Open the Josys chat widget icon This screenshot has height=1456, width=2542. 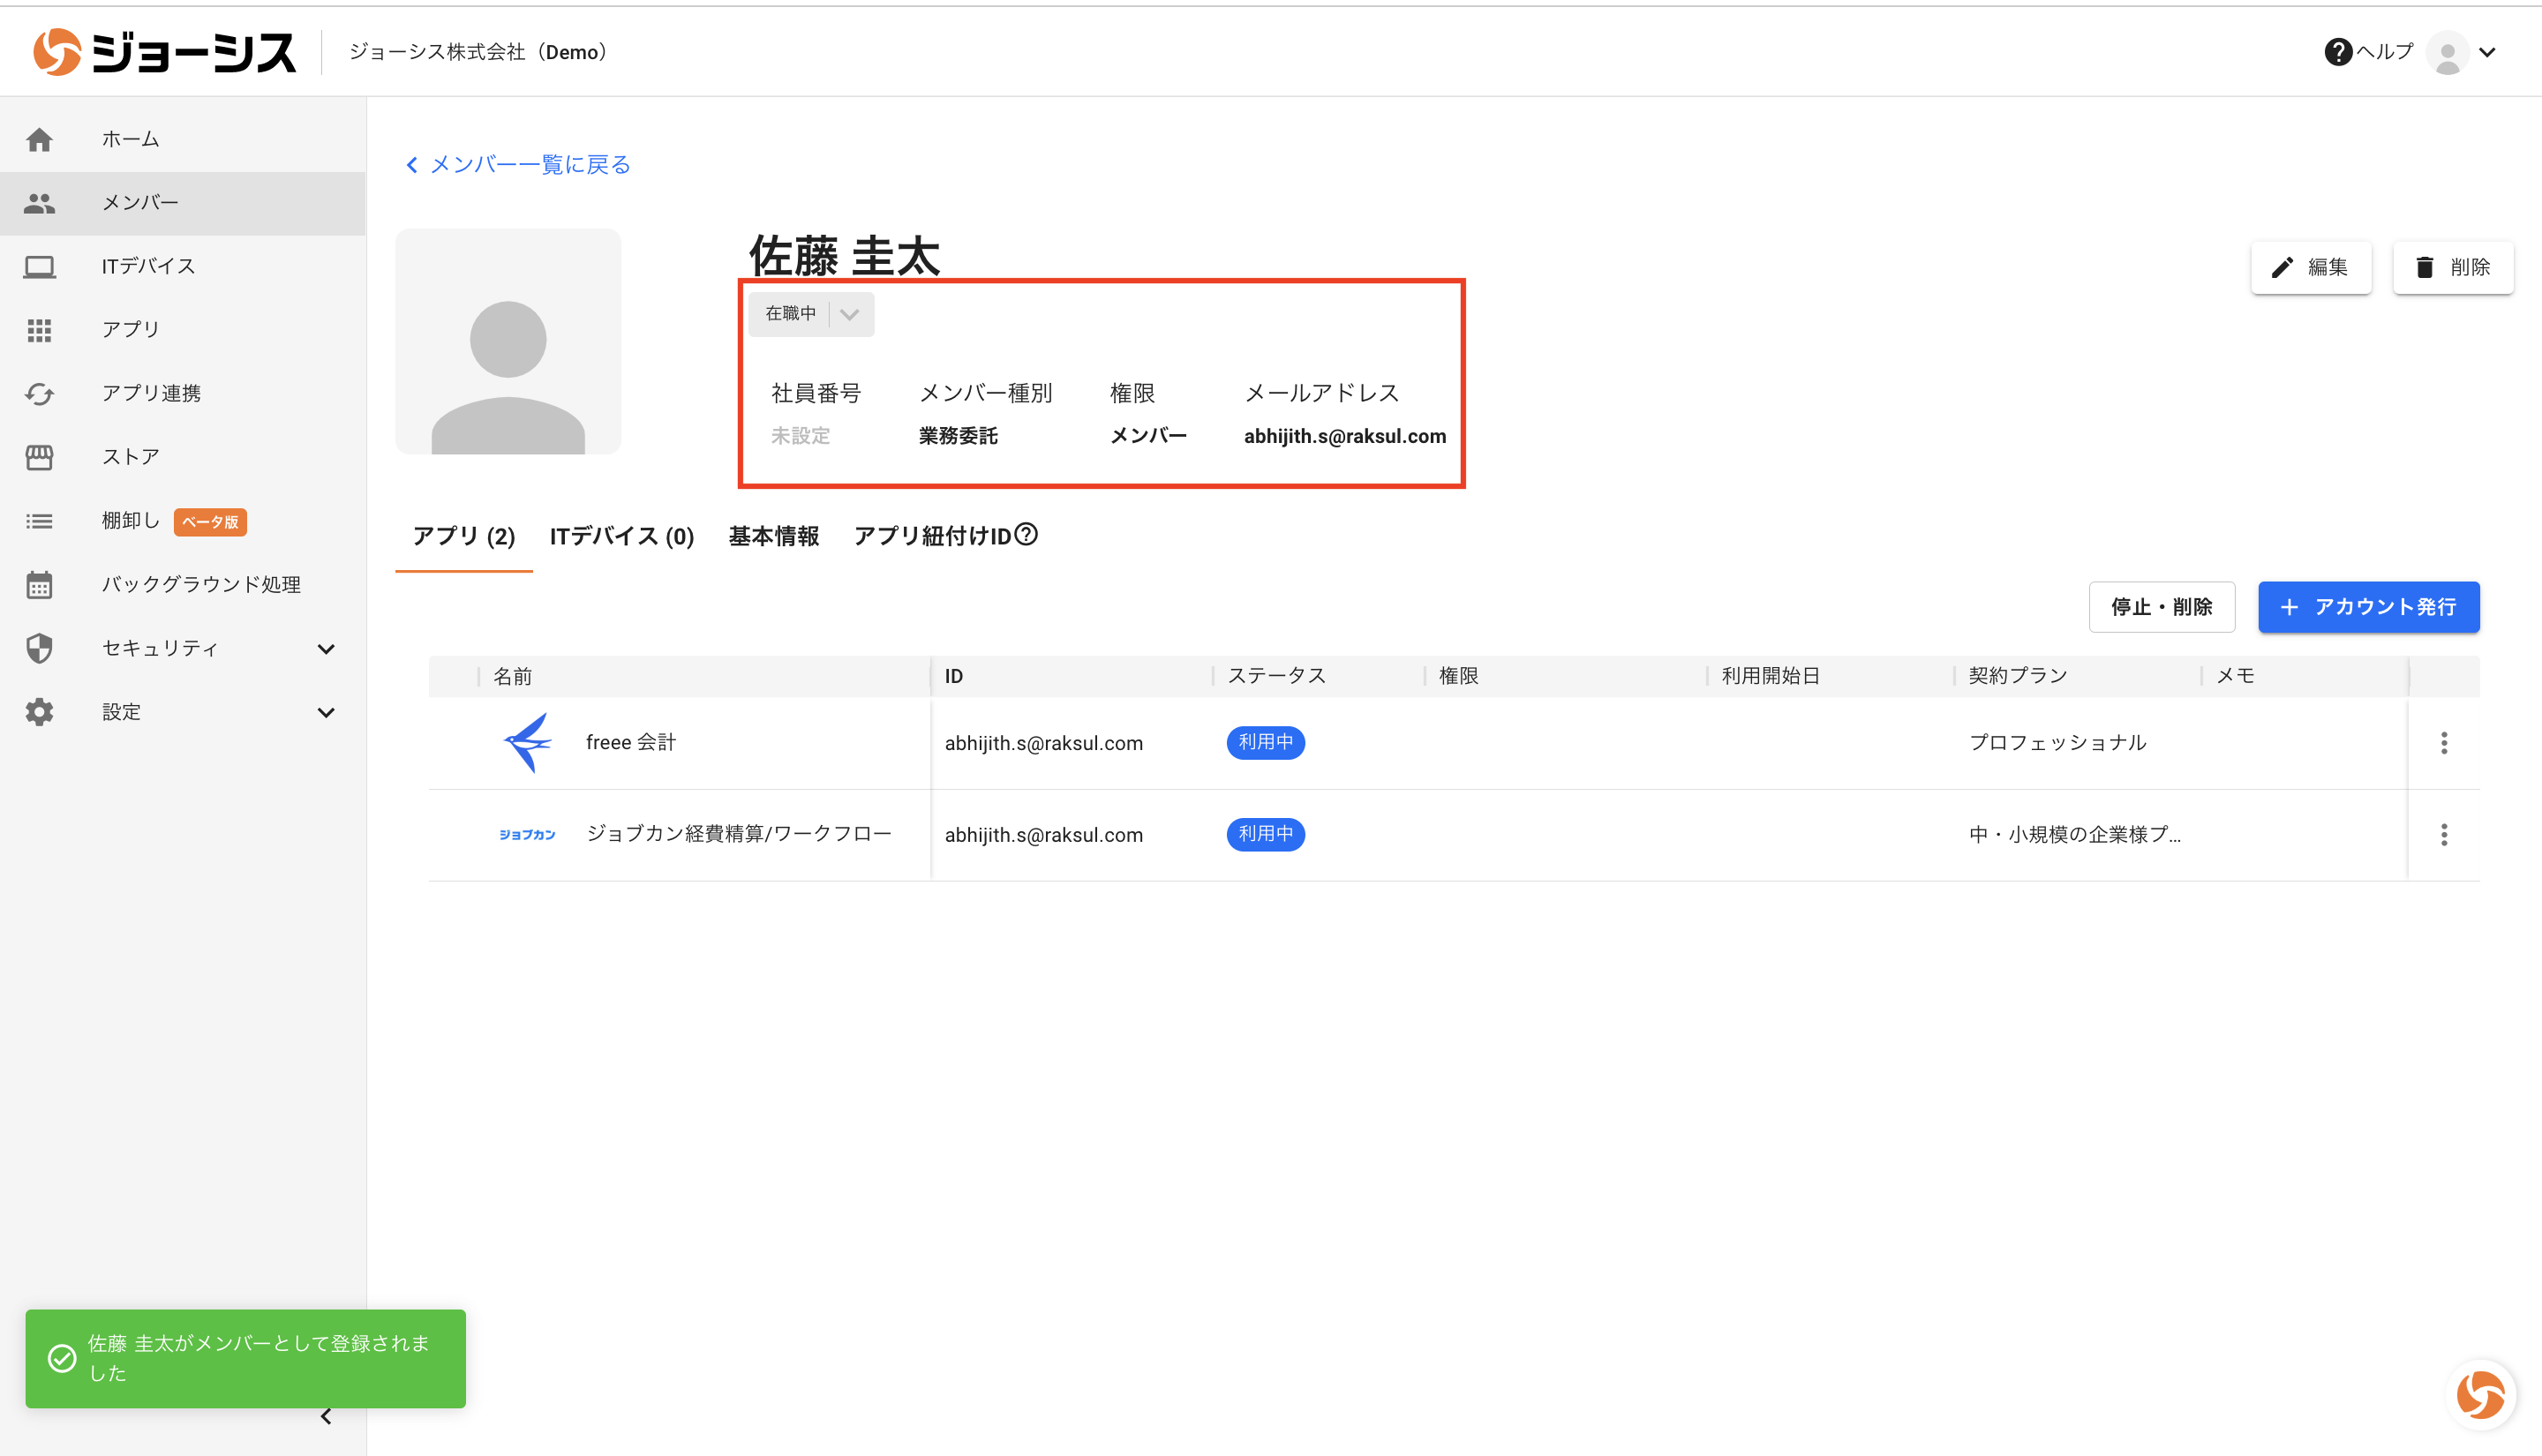click(2481, 1394)
